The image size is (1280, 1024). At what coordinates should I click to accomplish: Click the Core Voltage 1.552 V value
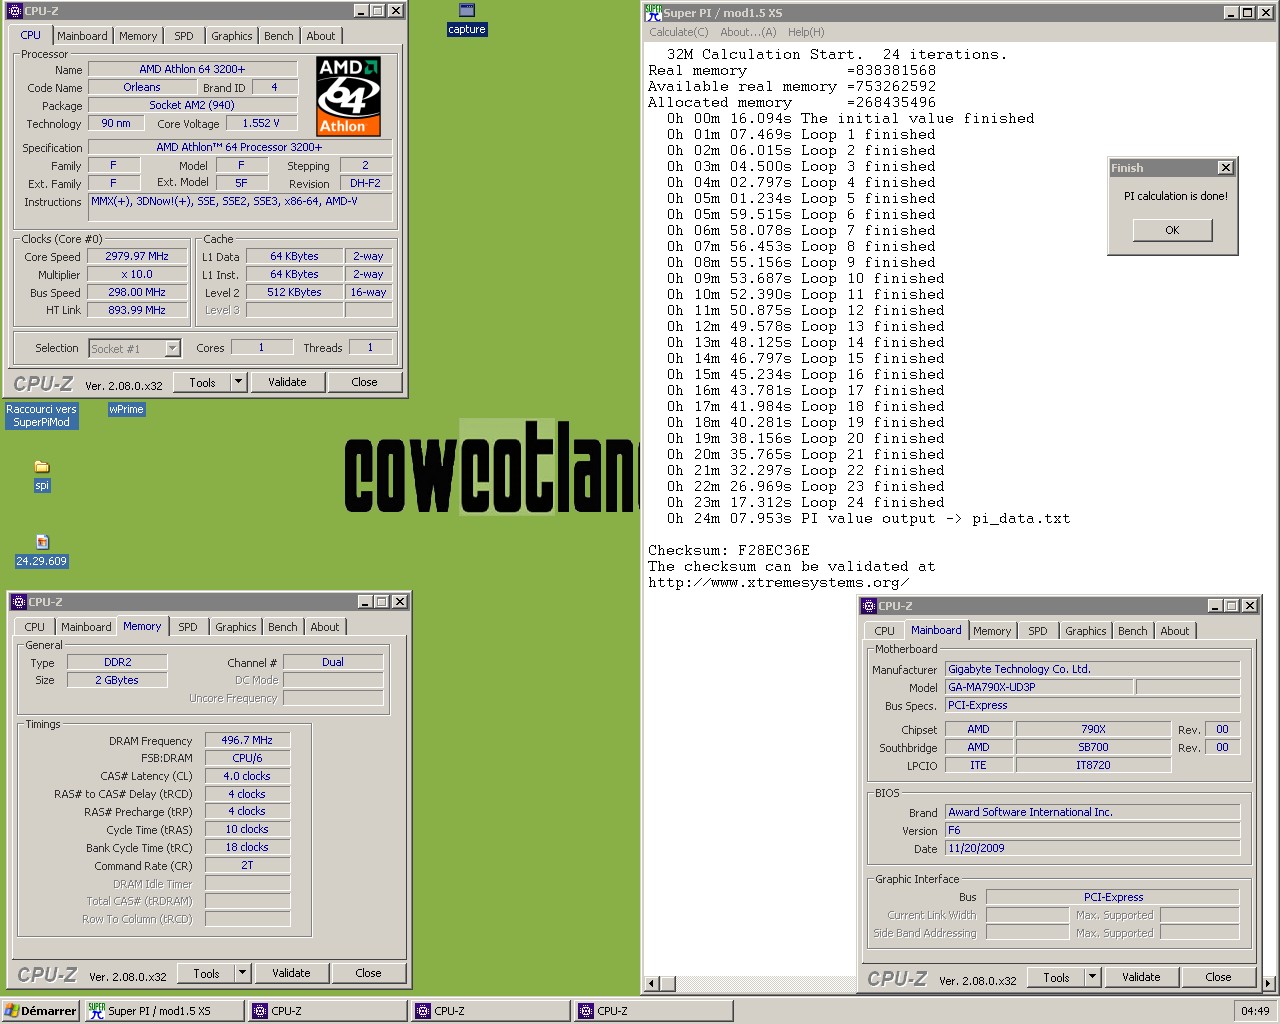tap(261, 123)
